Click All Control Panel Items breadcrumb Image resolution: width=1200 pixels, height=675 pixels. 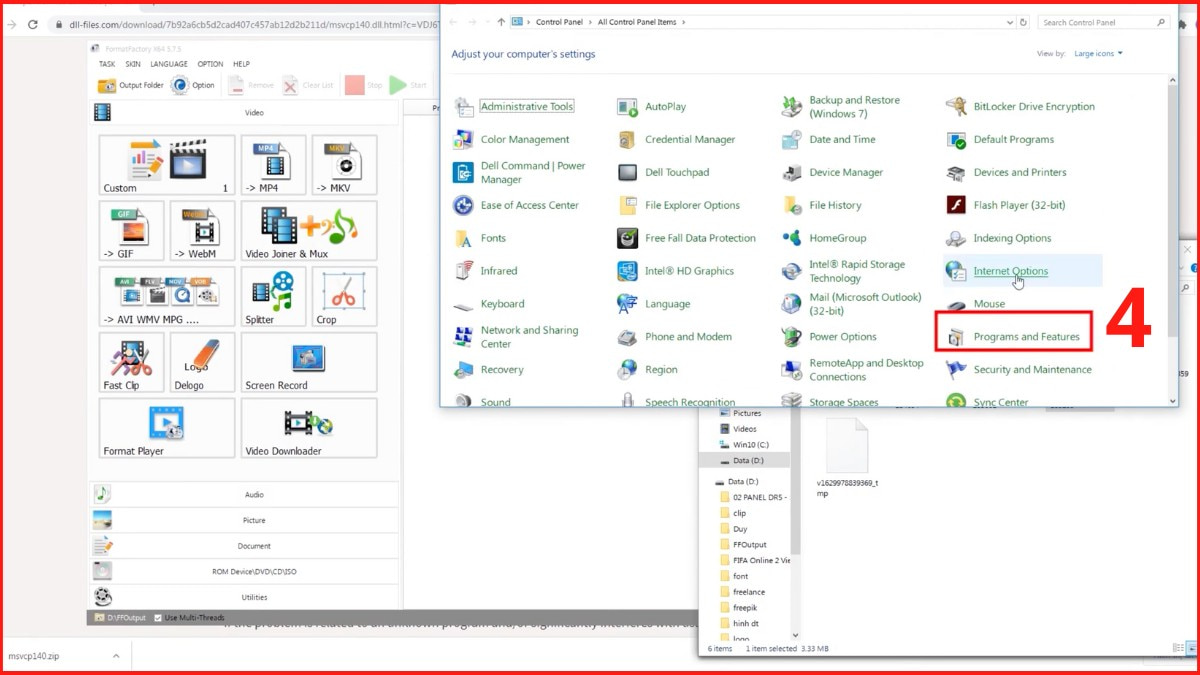[x=635, y=23]
